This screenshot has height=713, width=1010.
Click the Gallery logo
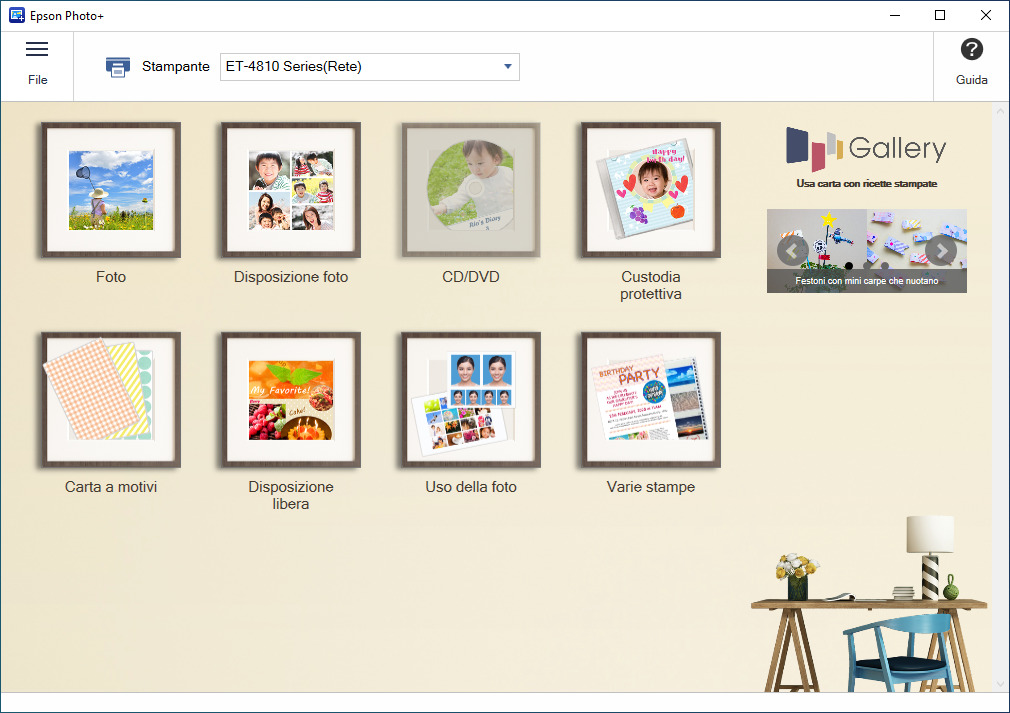click(x=866, y=150)
